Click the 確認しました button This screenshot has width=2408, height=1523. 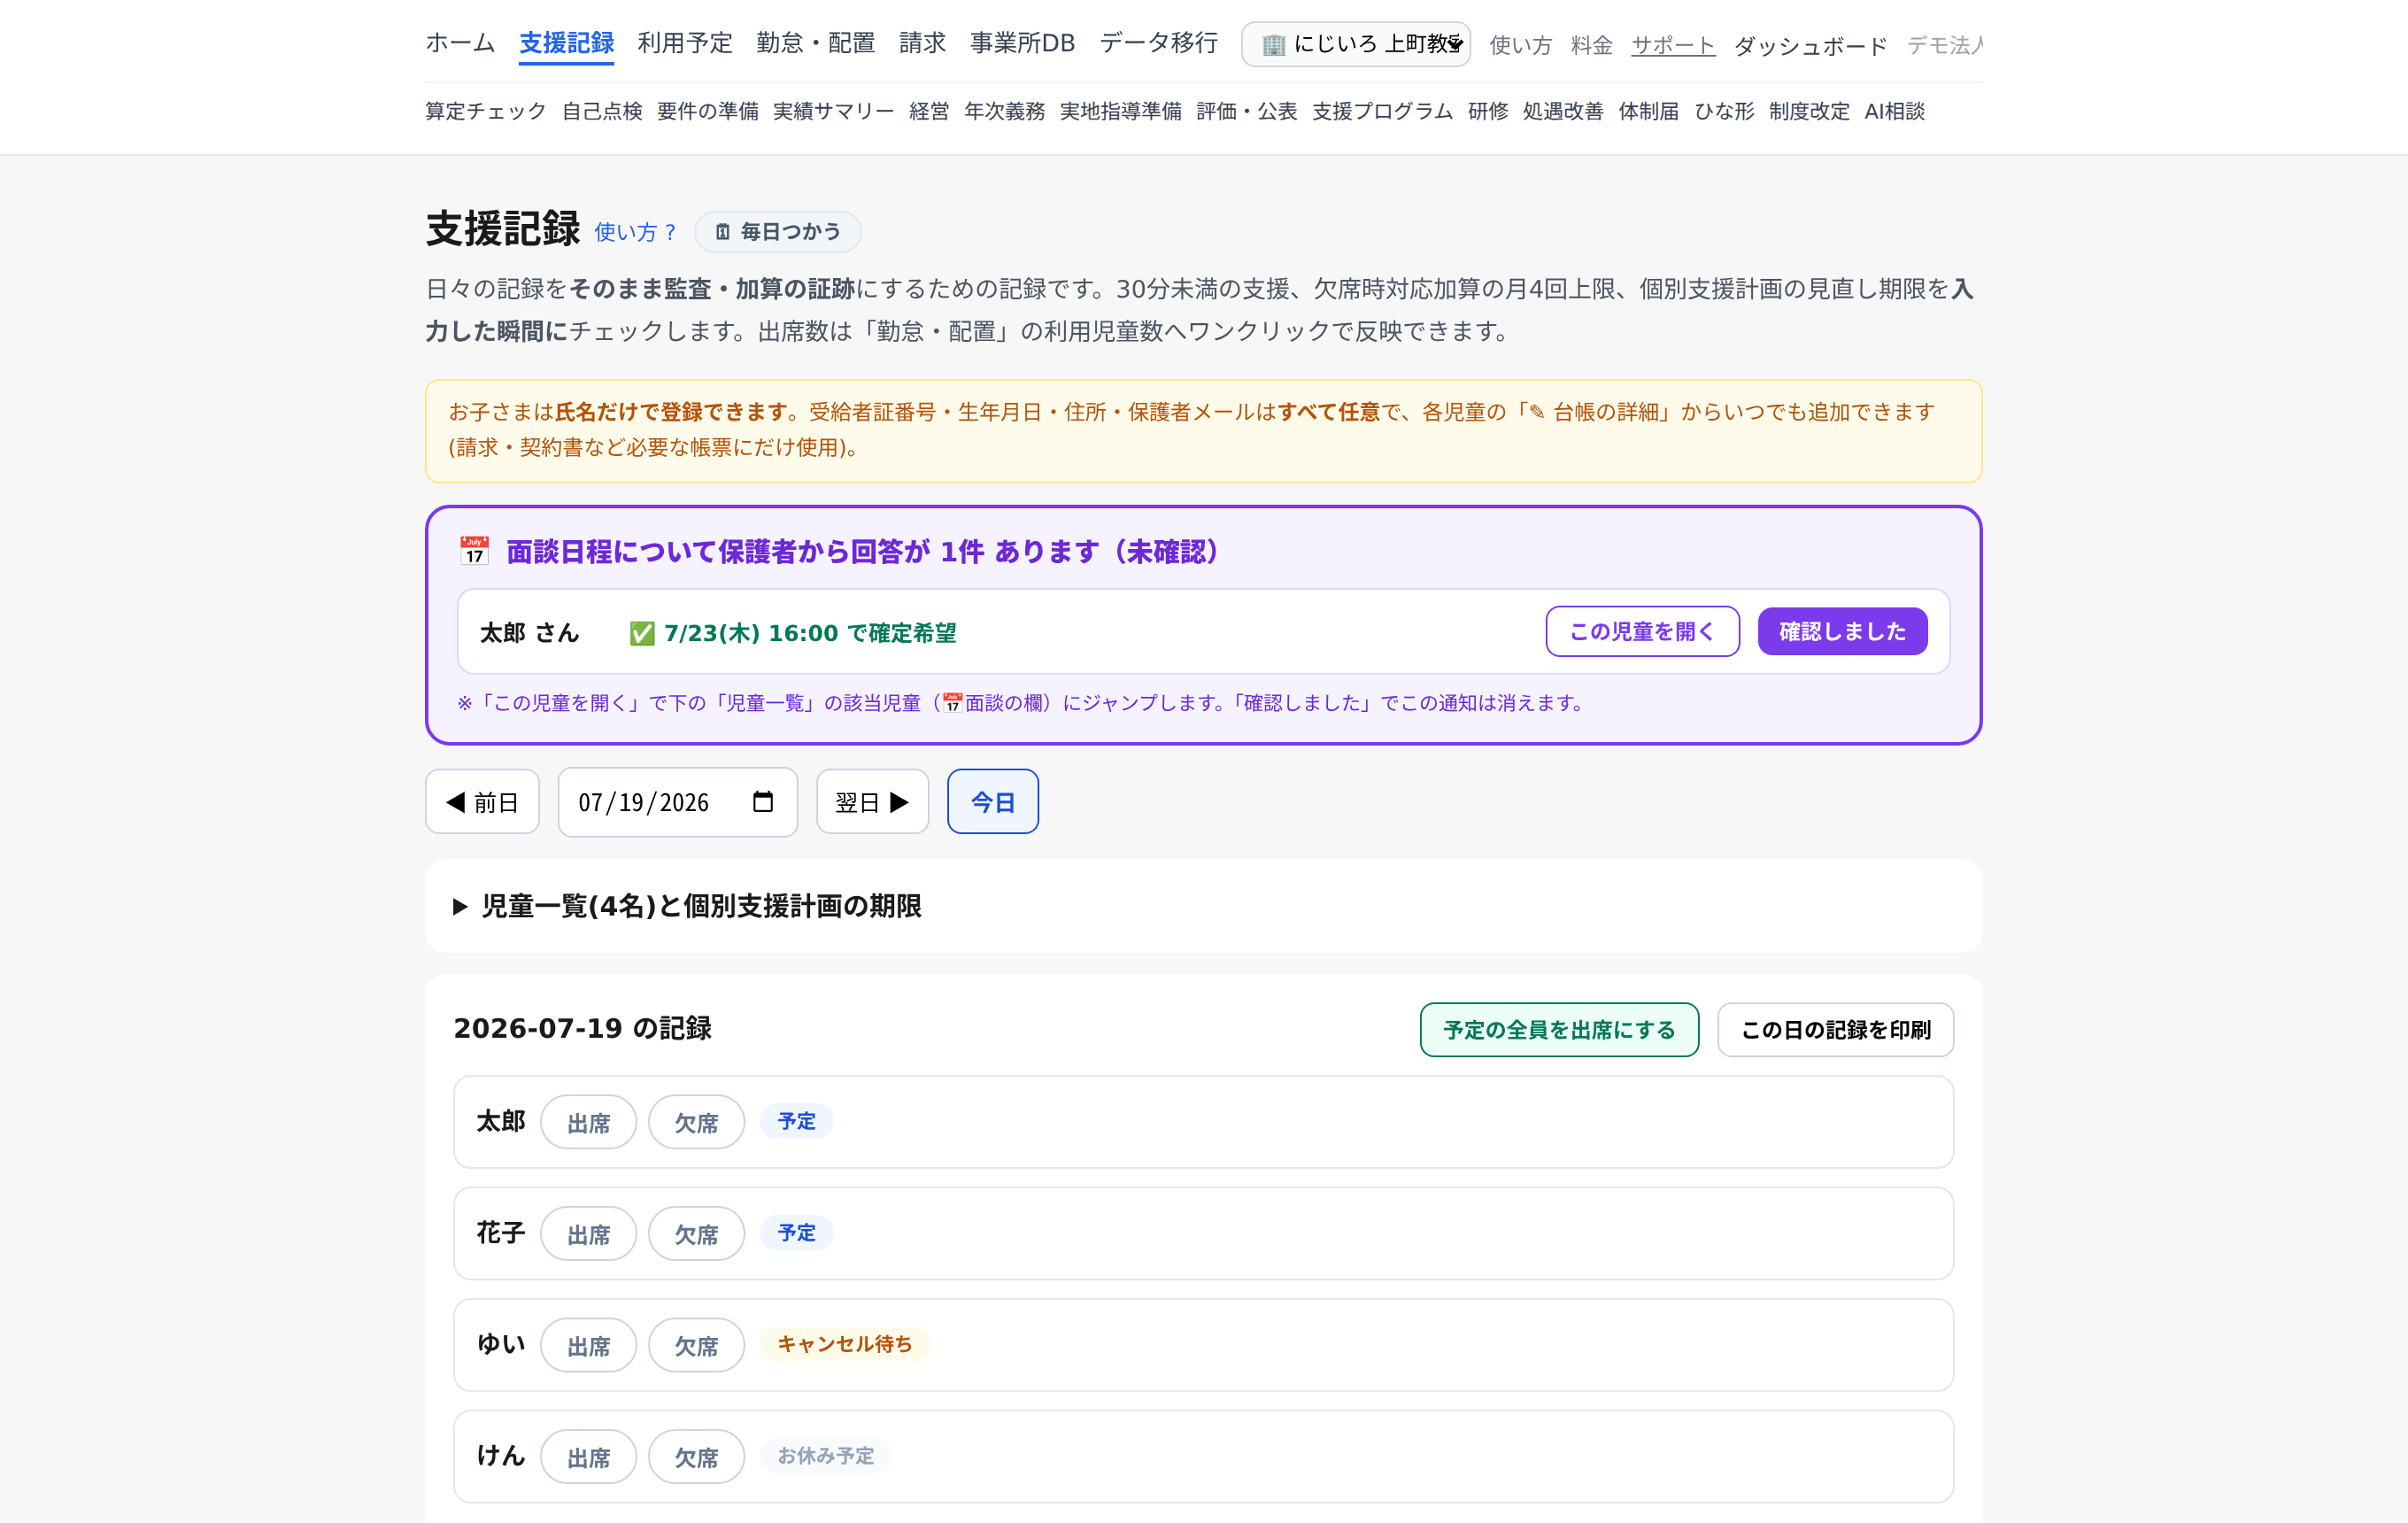(x=1842, y=631)
